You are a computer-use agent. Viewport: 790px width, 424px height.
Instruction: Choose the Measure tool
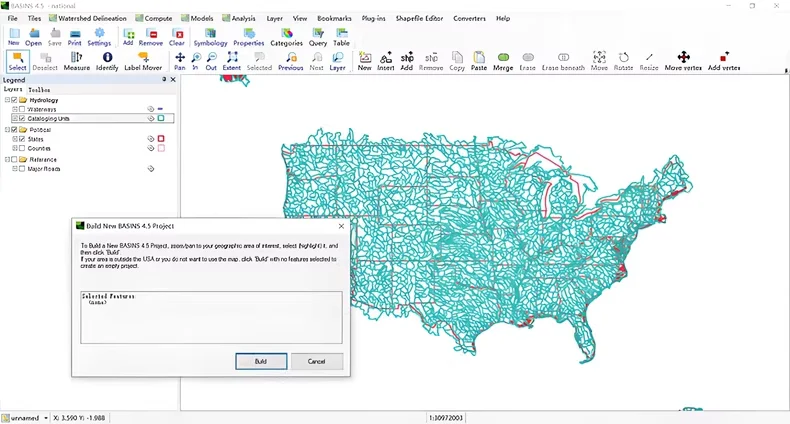point(77,61)
